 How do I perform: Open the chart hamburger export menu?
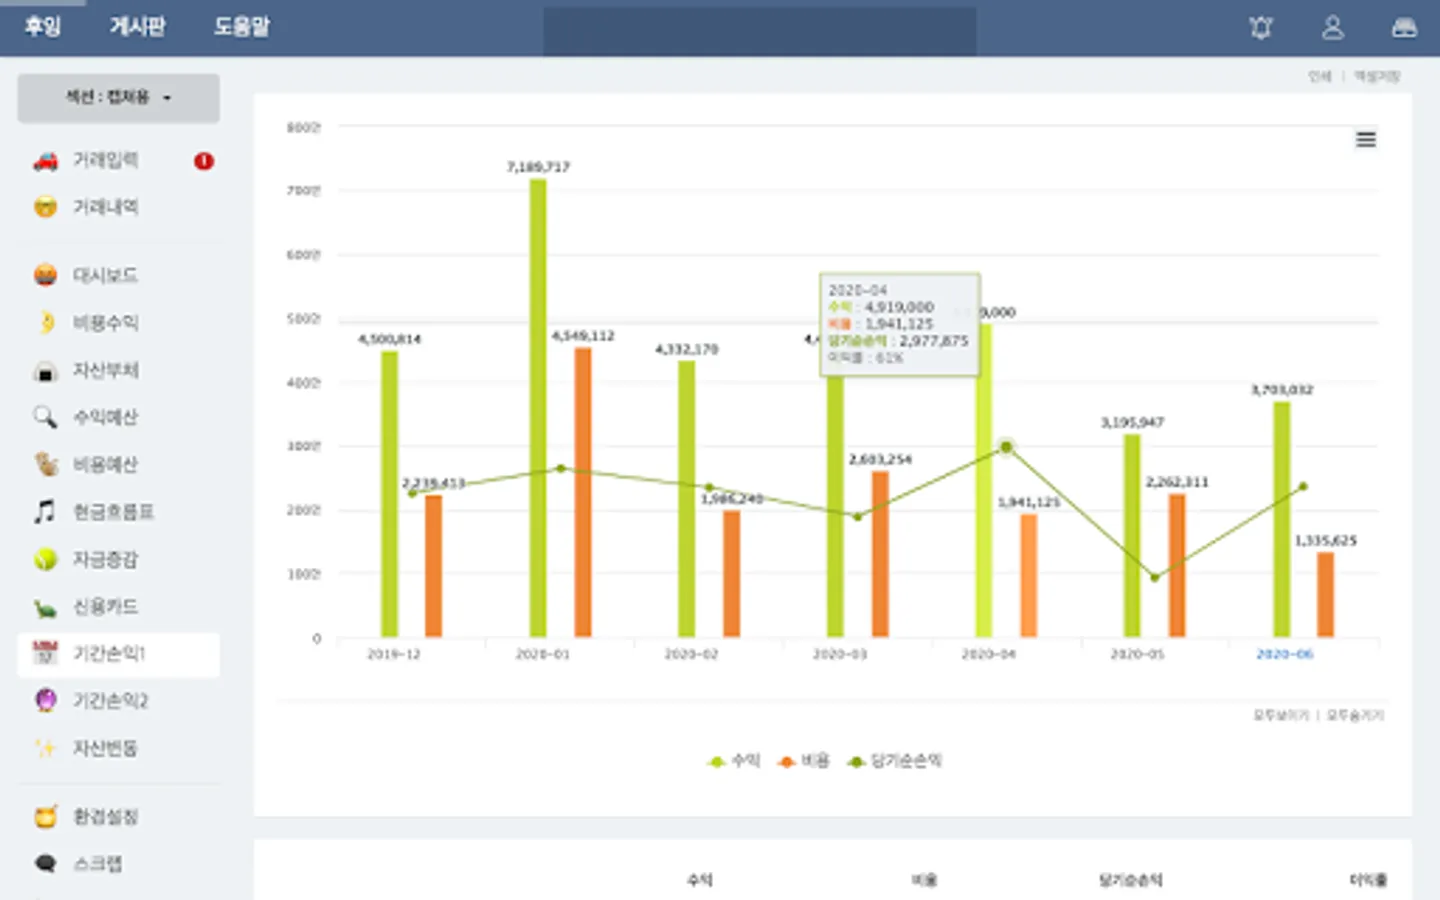click(1366, 140)
